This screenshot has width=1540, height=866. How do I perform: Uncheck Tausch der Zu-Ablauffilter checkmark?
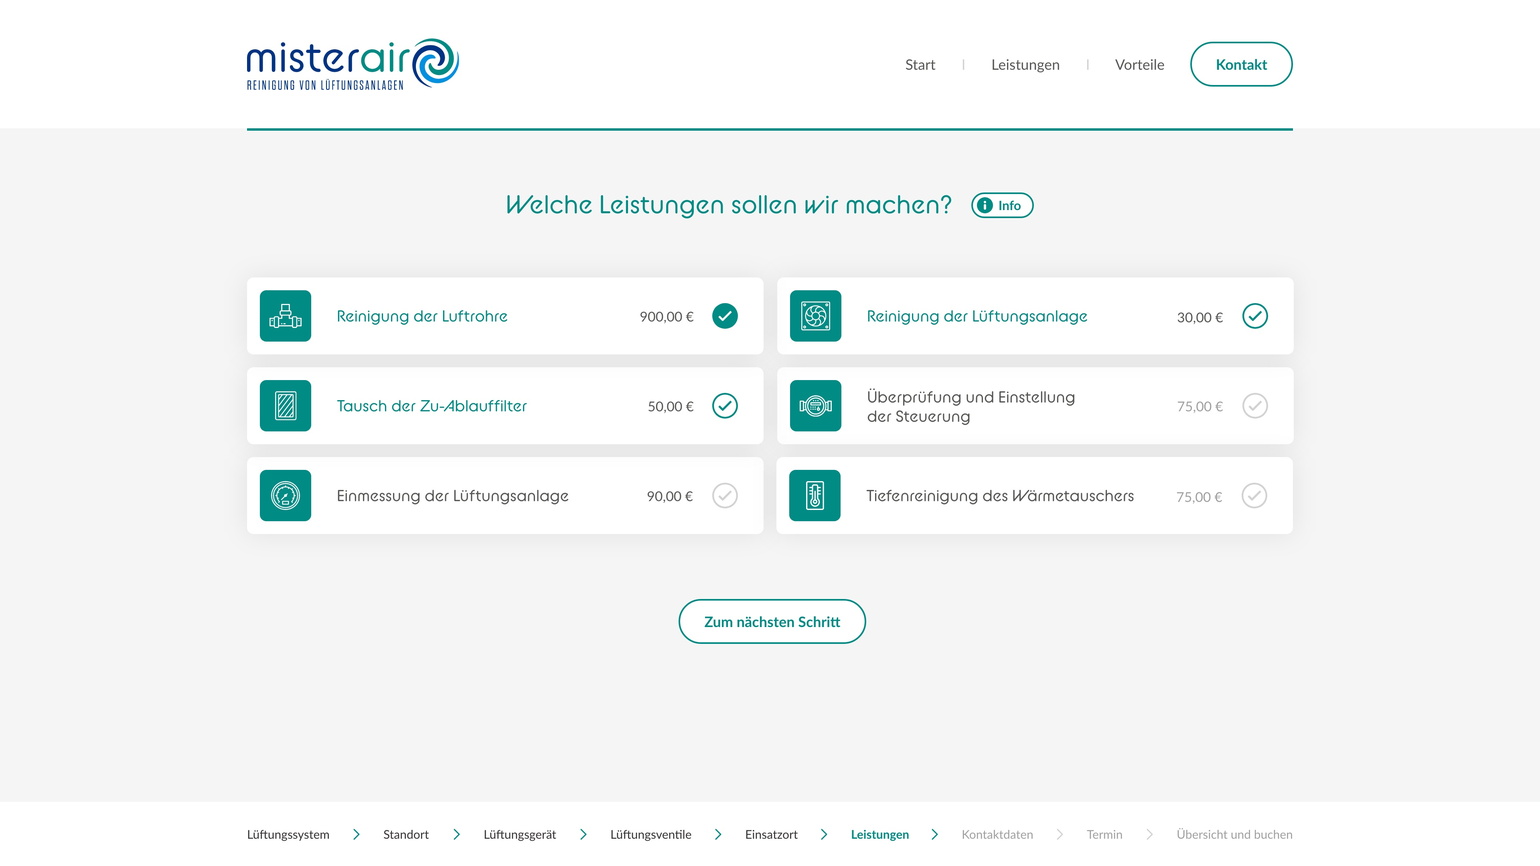(725, 406)
